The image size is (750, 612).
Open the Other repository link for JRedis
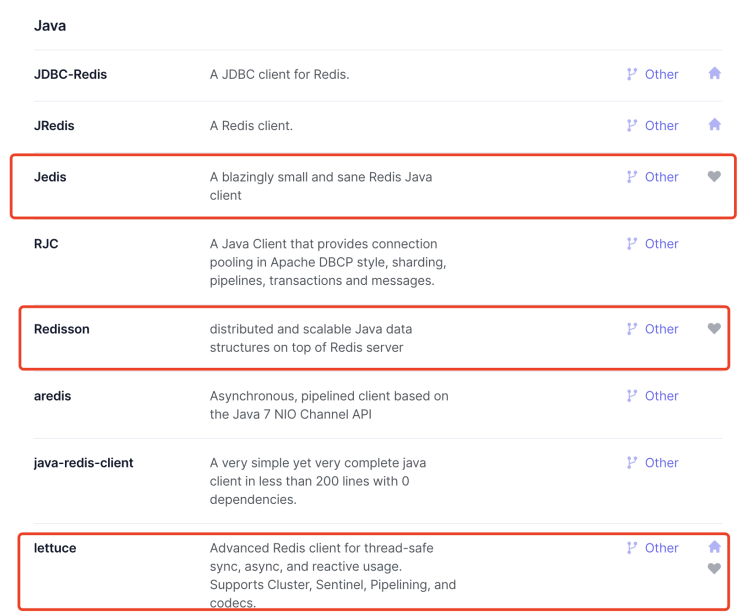click(662, 126)
